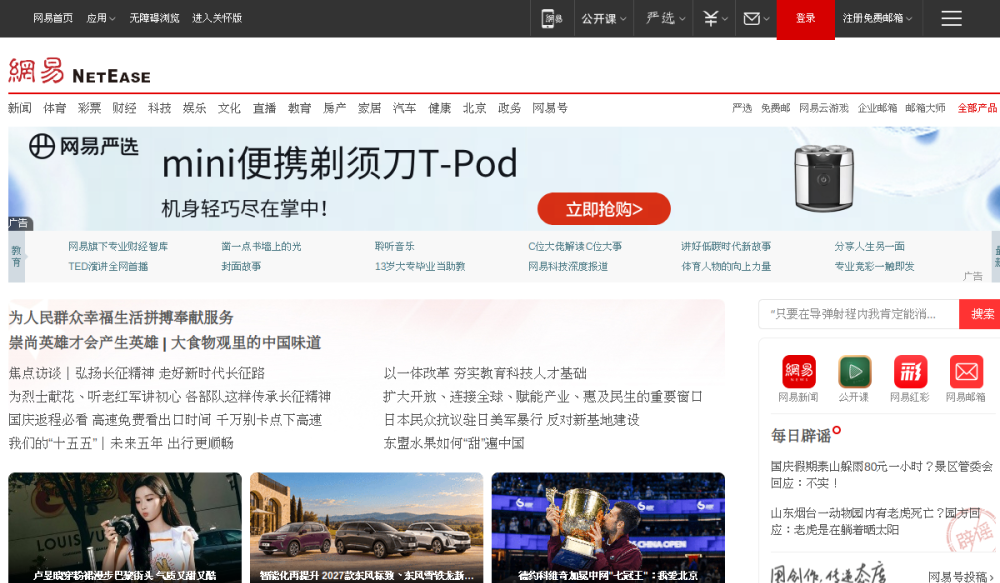Open the NetEase mobile app icon
This screenshot has height=583, width=1000.
pyautogui.click(x=552, y=18)
